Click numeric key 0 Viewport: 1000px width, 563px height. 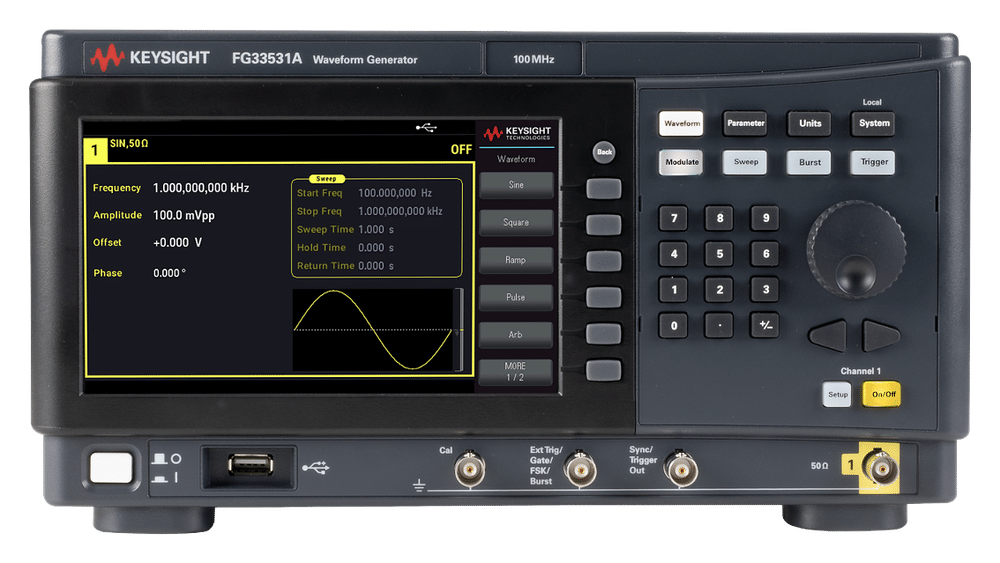(673, 326)
